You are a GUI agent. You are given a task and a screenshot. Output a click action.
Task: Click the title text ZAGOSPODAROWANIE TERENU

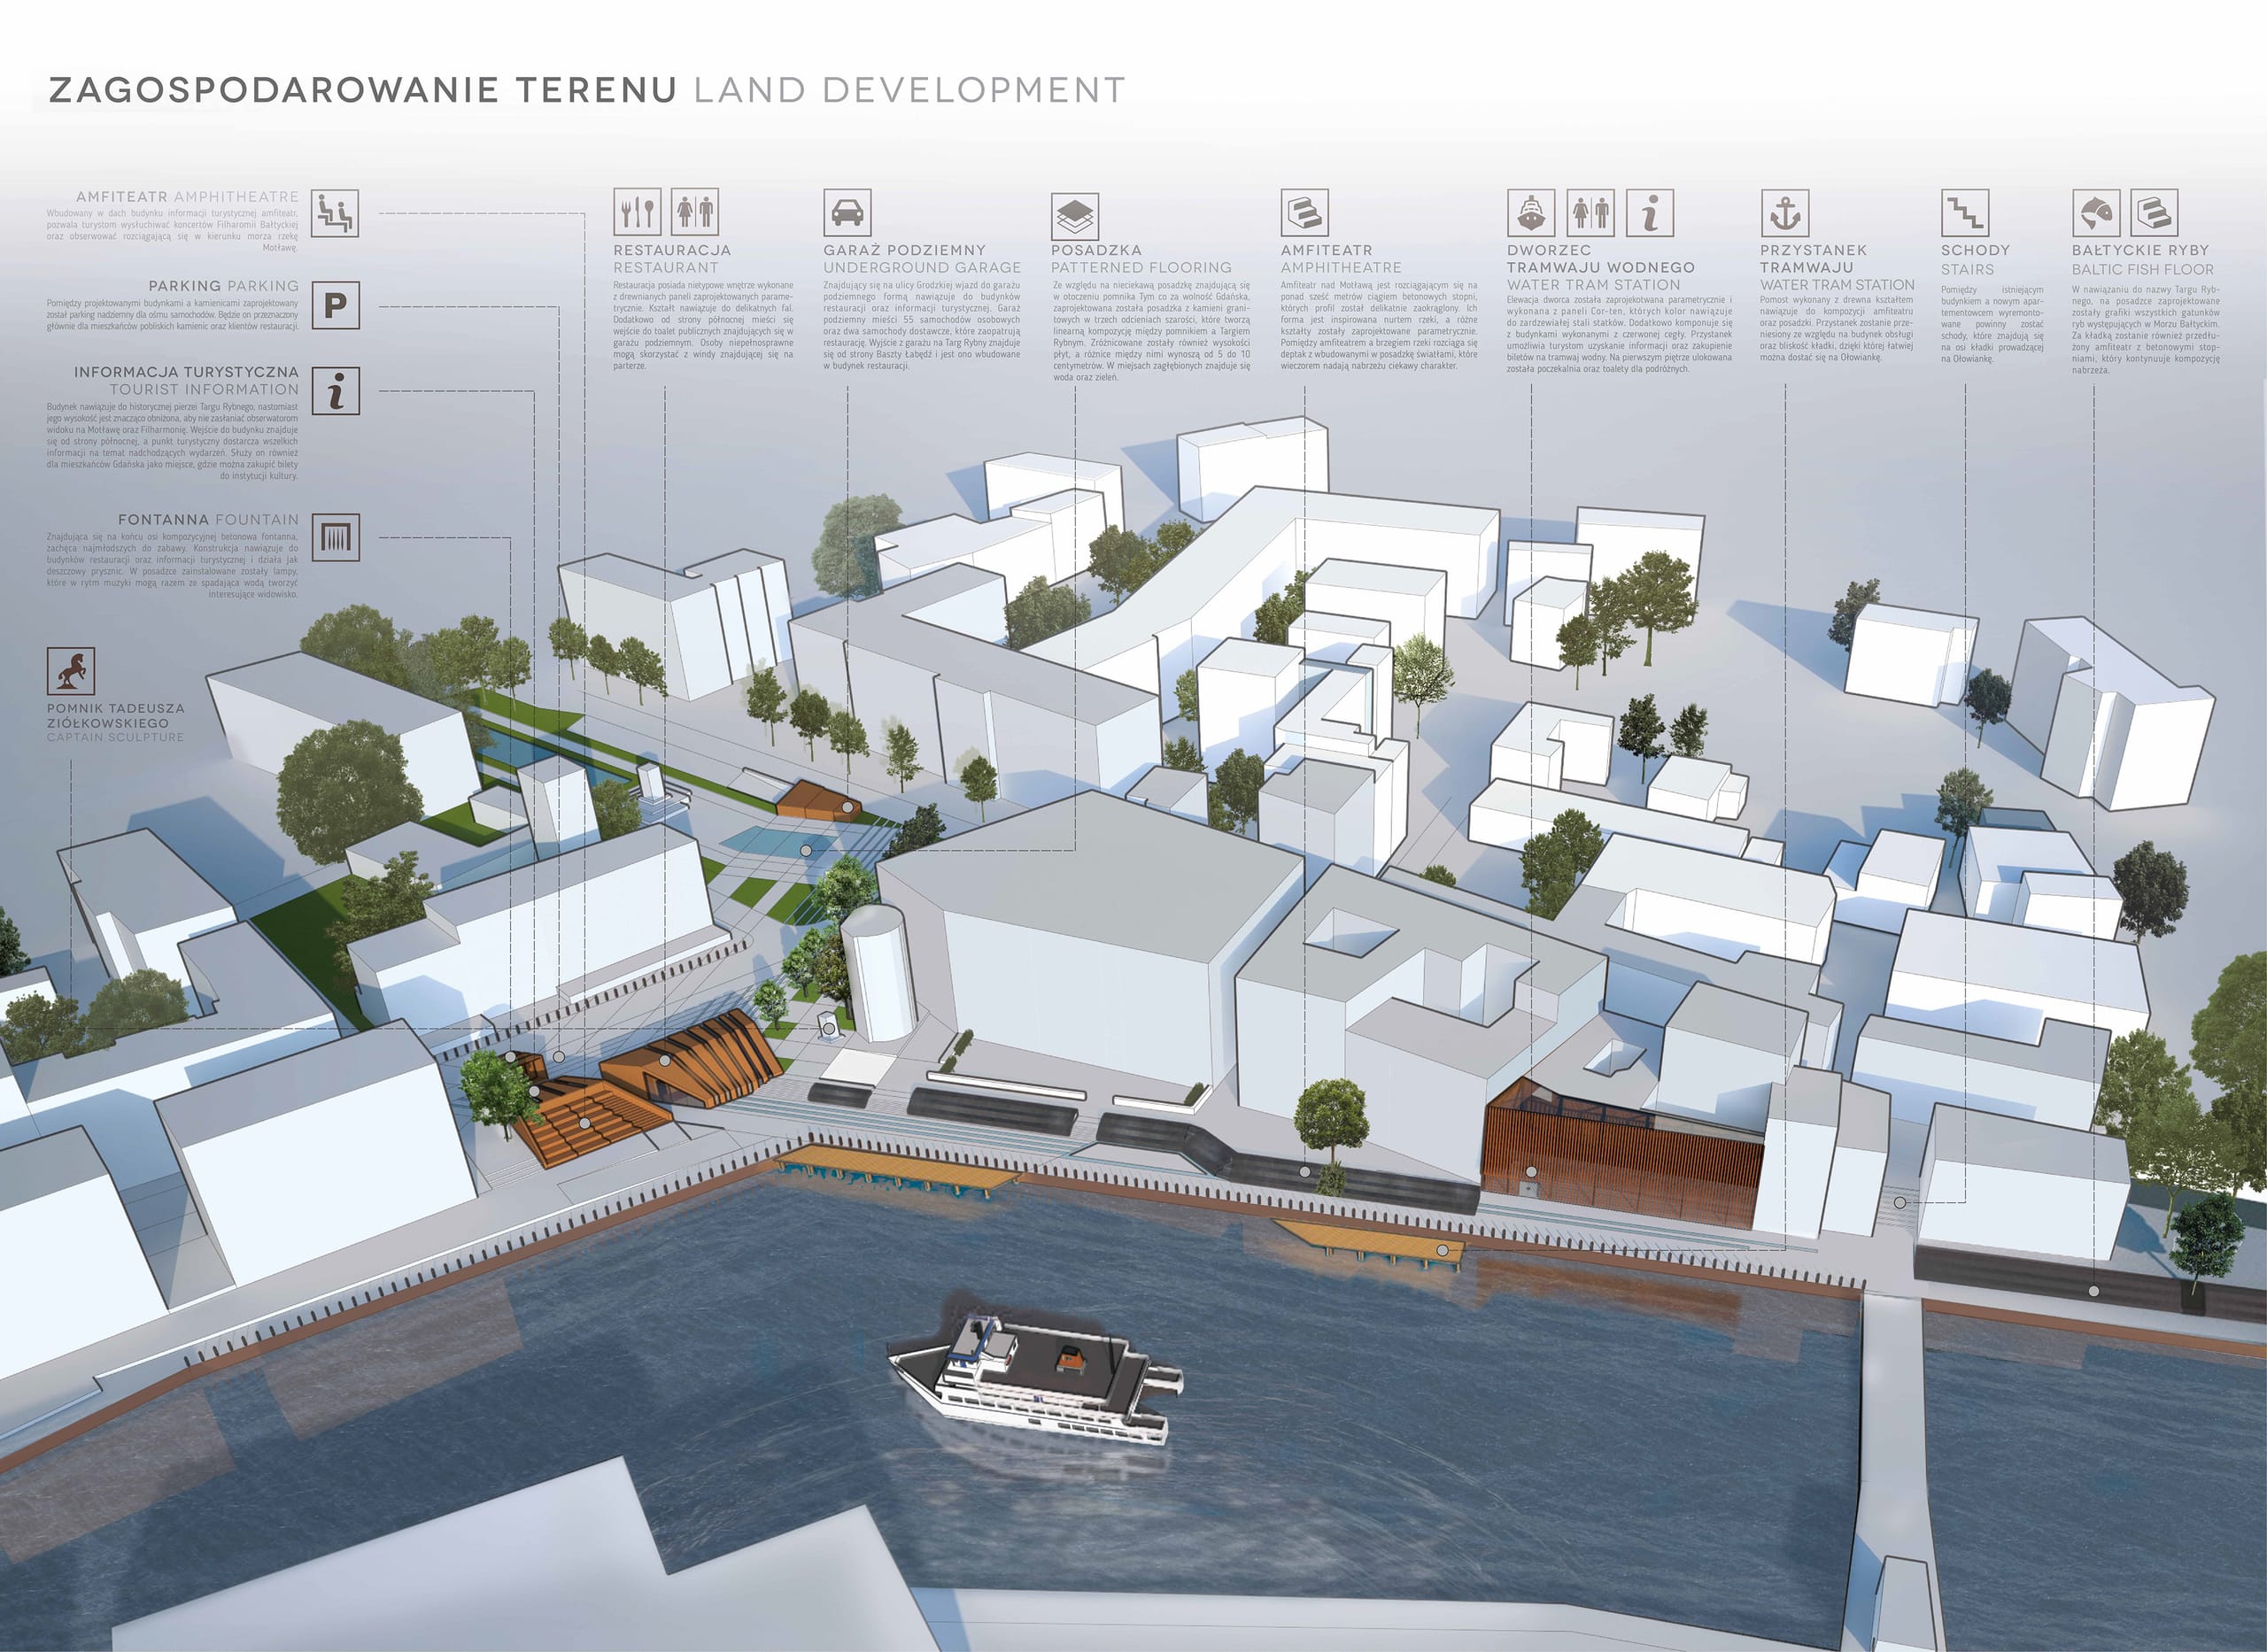click(x=363, y=90)
